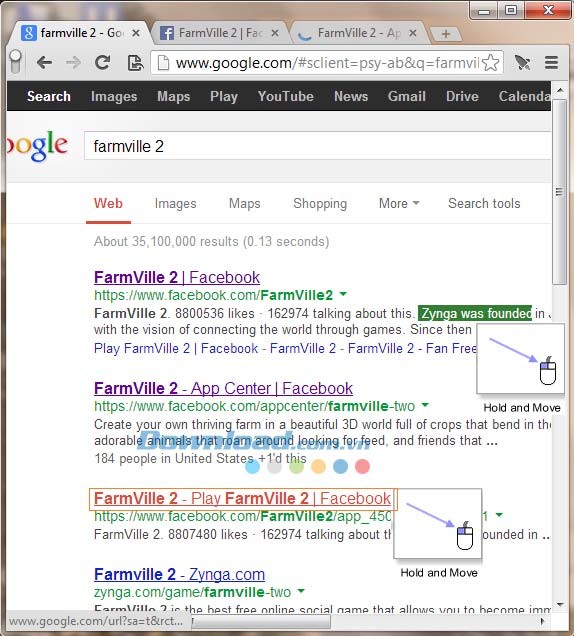Click the search box containing "farmville 2"
Viewport: 574px width, 636px height.
click(318, 146)
